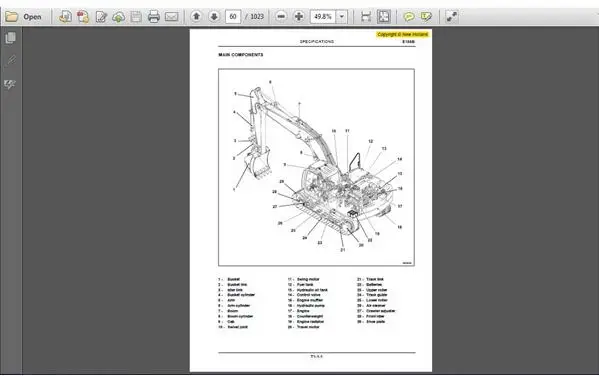Click the MAIN COMPONENTS heading

(x=241, y=55)
